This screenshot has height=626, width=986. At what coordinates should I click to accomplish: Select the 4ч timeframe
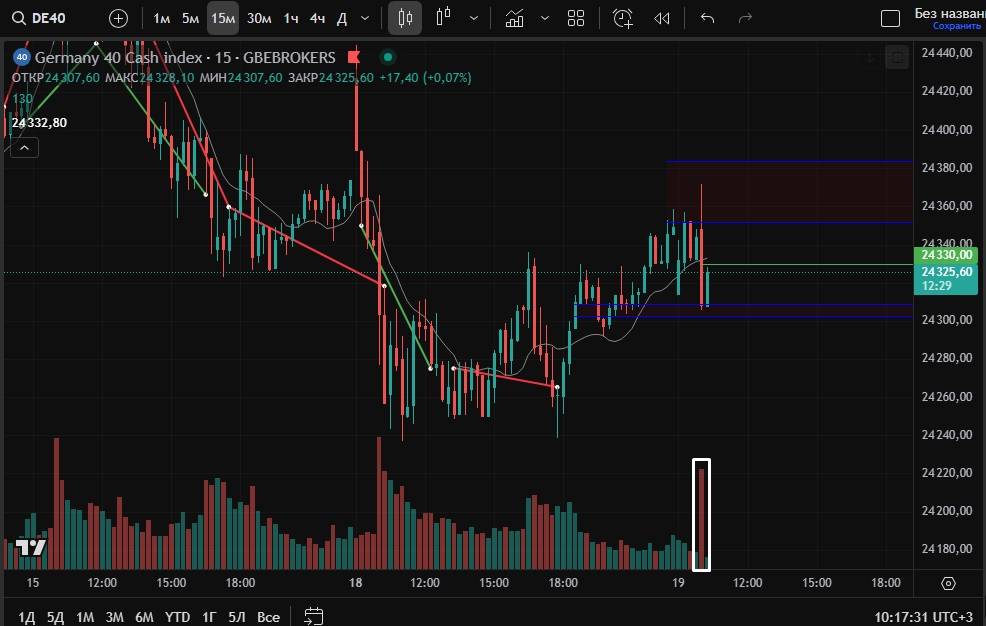coord(317,18)
